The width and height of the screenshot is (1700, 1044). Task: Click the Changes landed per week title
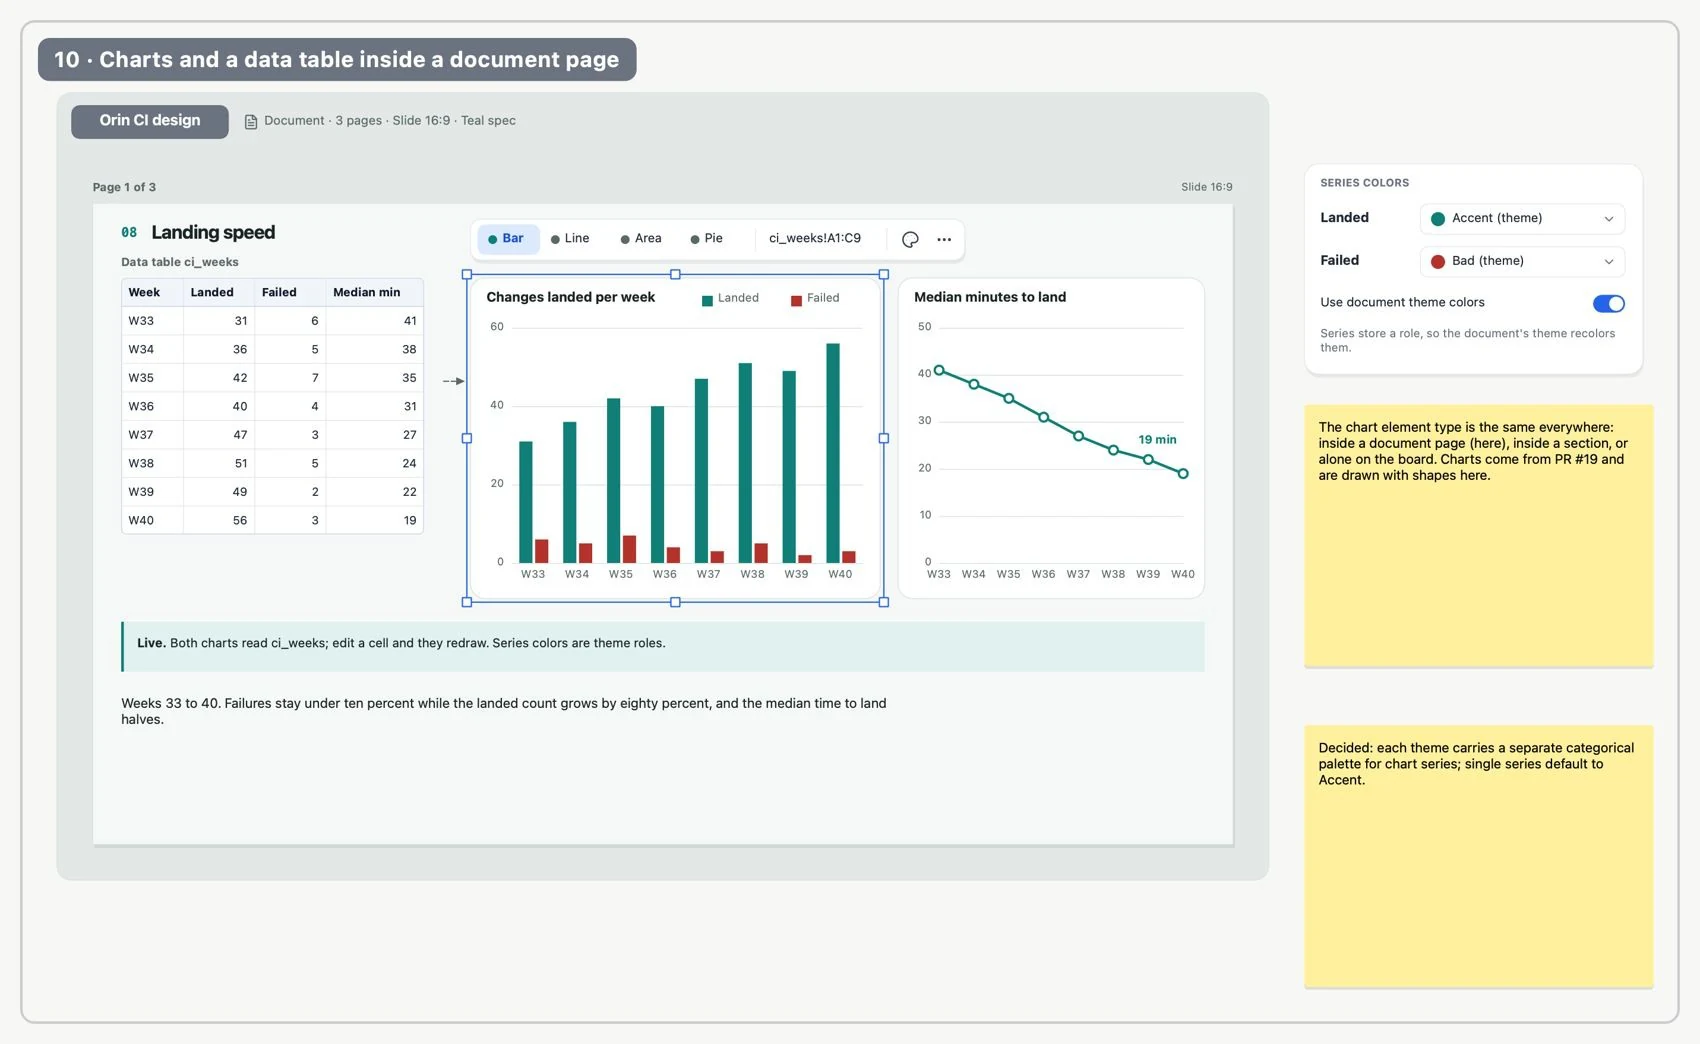(570, 298)
